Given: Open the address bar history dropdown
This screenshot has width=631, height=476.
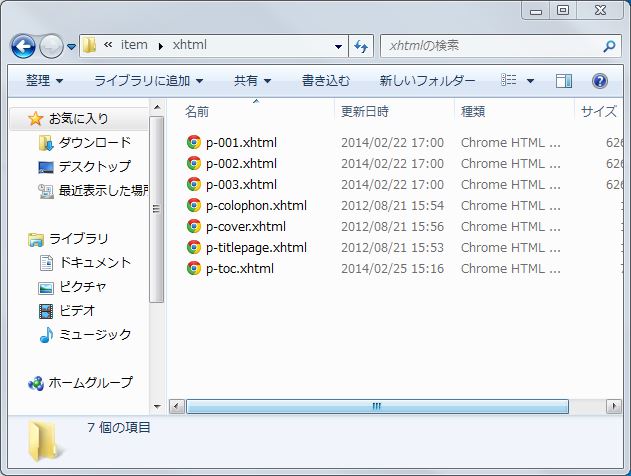Looking at the screenshot, I should tap(338, 47).
